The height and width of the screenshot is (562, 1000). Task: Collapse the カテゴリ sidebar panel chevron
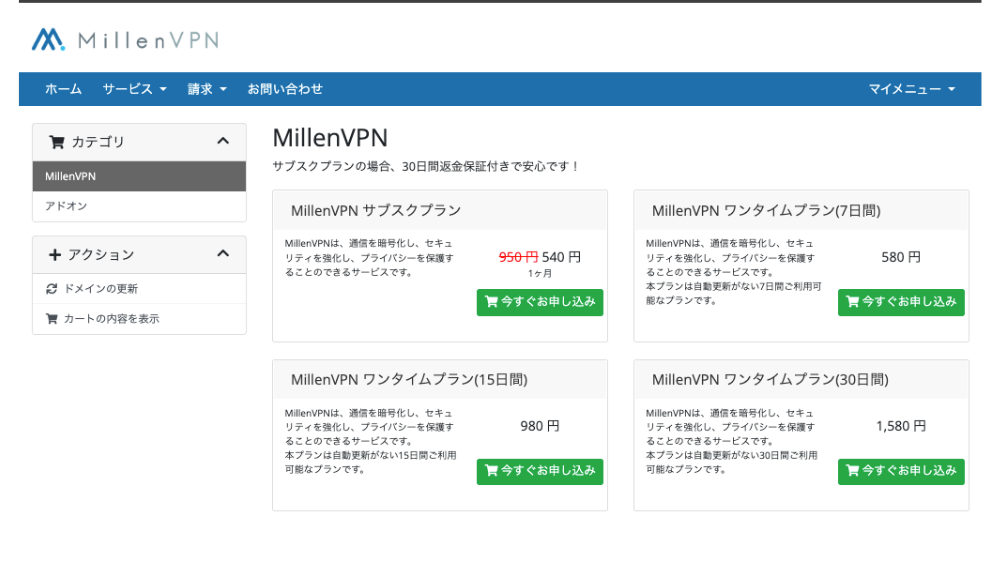[223, 142]
